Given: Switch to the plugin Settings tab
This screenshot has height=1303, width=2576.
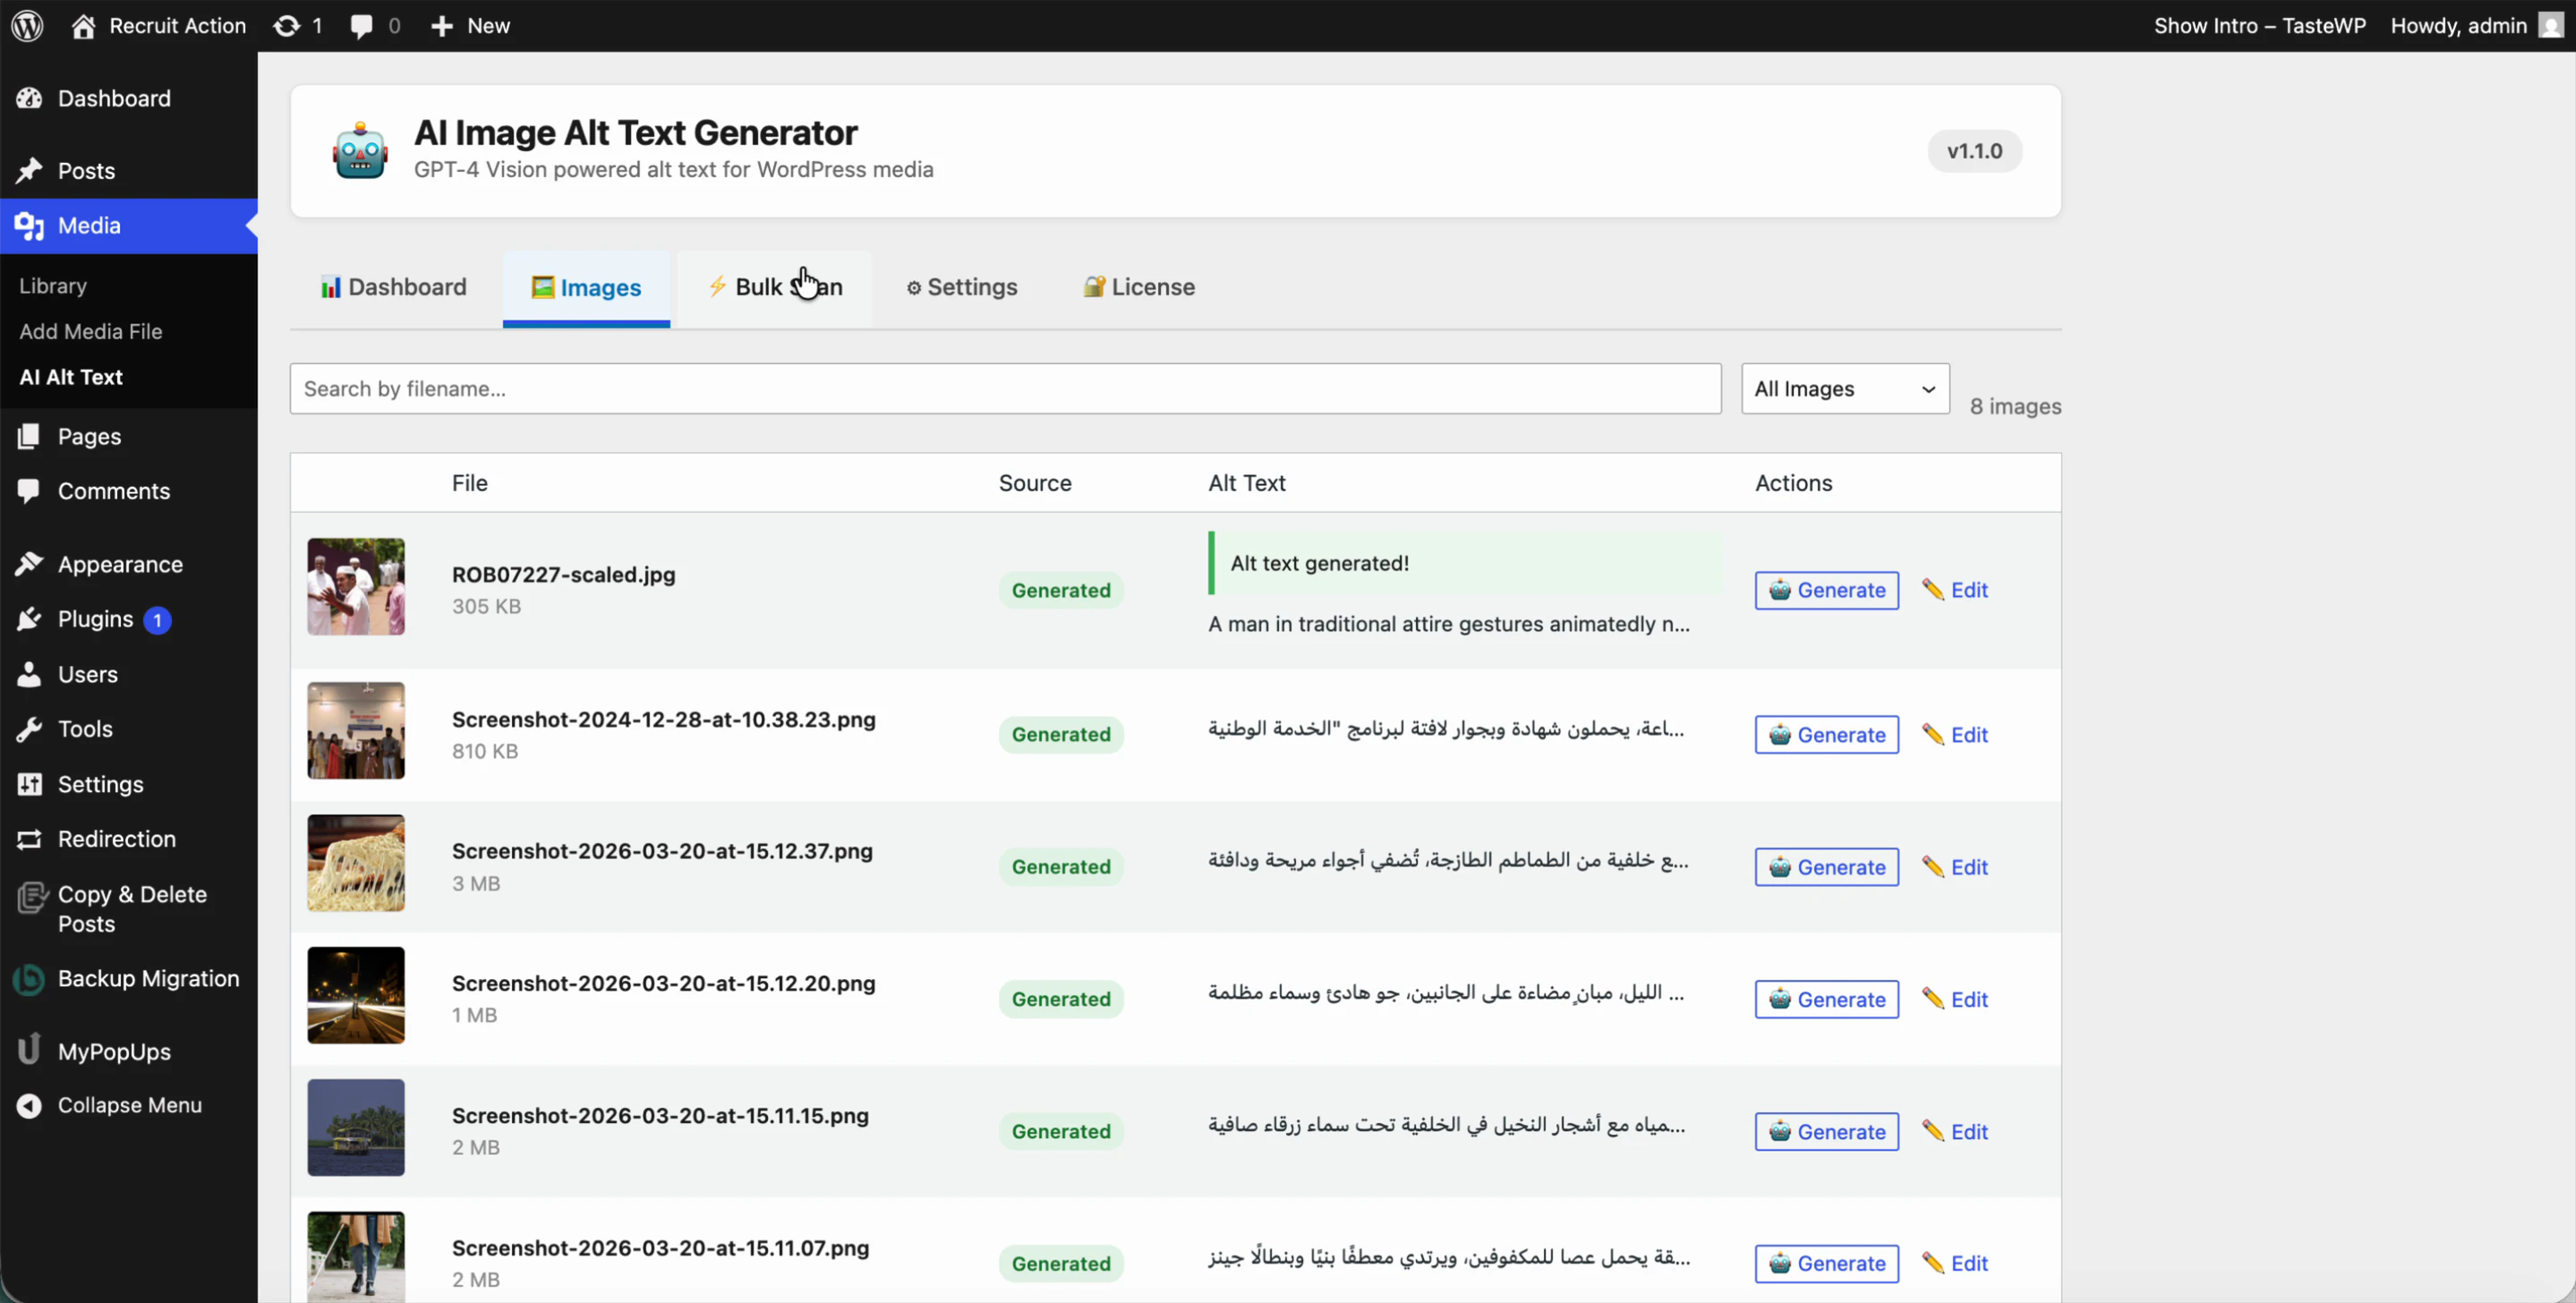Looking at the screenshot, I should coord(961,288).
